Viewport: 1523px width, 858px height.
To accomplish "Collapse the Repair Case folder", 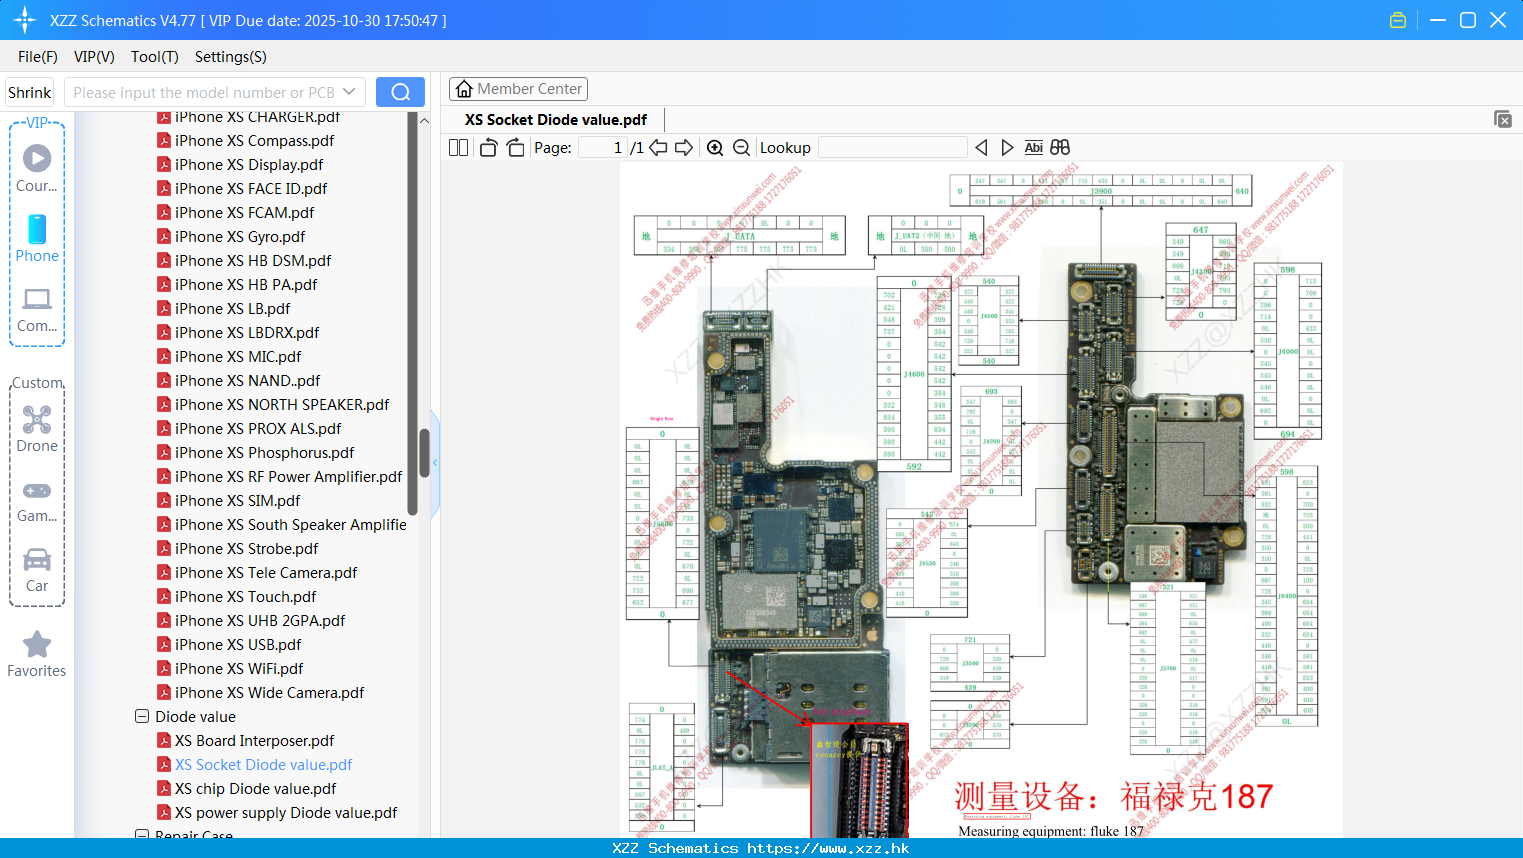I will click(142, 835).
